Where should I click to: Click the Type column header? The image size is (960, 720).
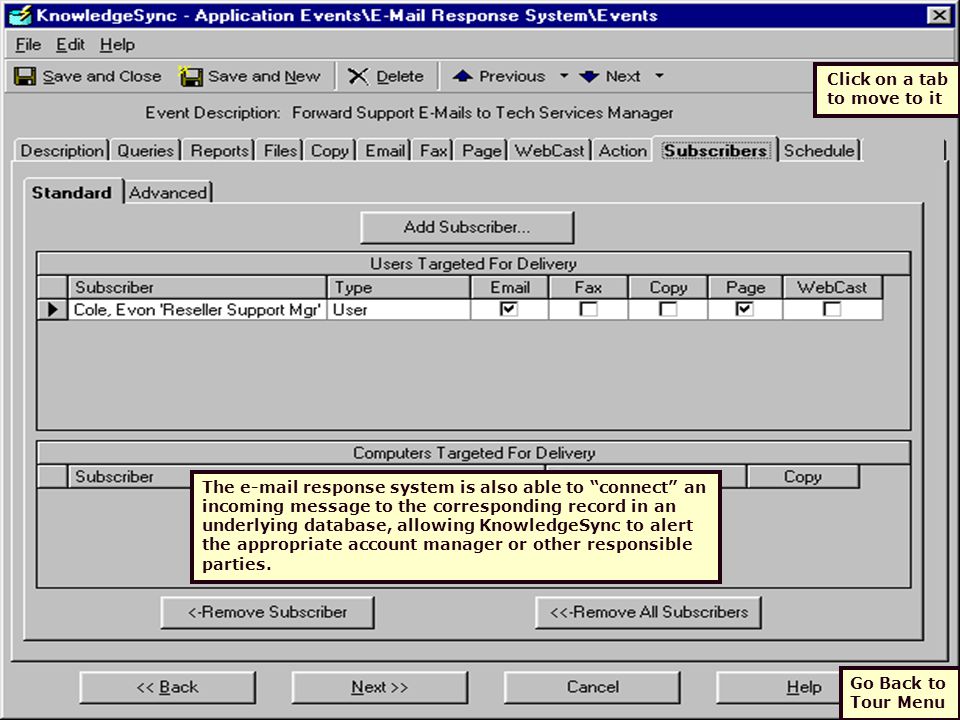pyautogui.click(x=399, y=287)
